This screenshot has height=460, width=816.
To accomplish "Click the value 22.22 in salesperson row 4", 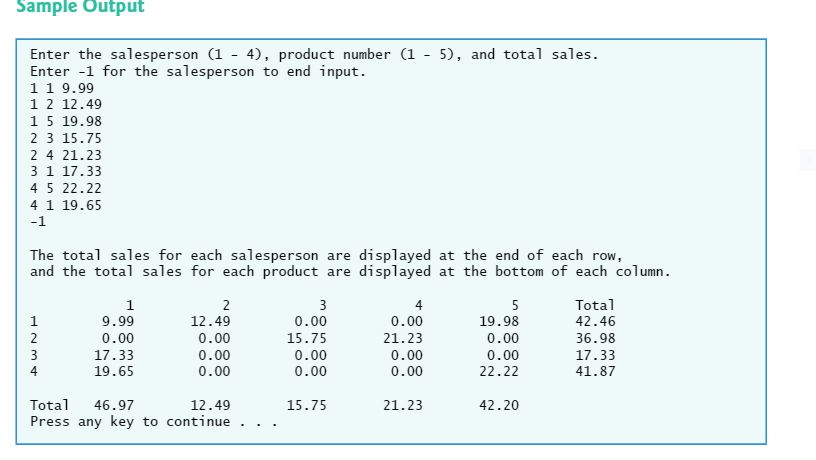I will tap(499, 372).
